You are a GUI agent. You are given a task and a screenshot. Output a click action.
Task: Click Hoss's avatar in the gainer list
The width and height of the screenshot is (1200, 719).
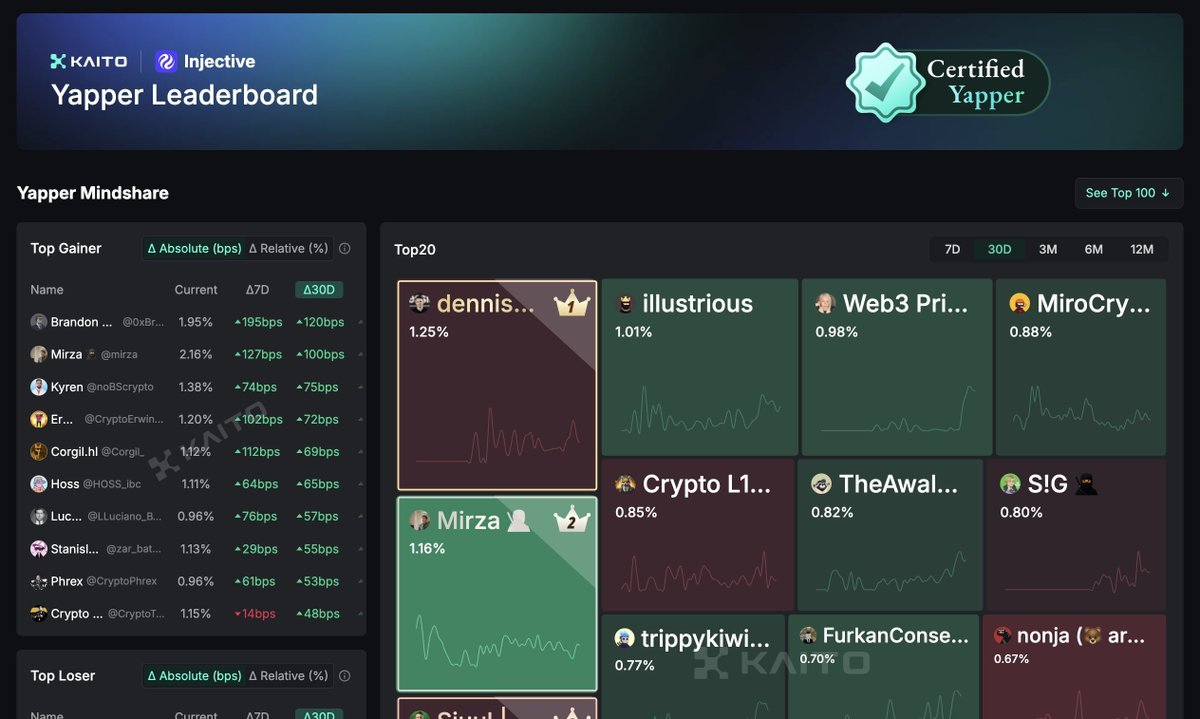point(39,484)
